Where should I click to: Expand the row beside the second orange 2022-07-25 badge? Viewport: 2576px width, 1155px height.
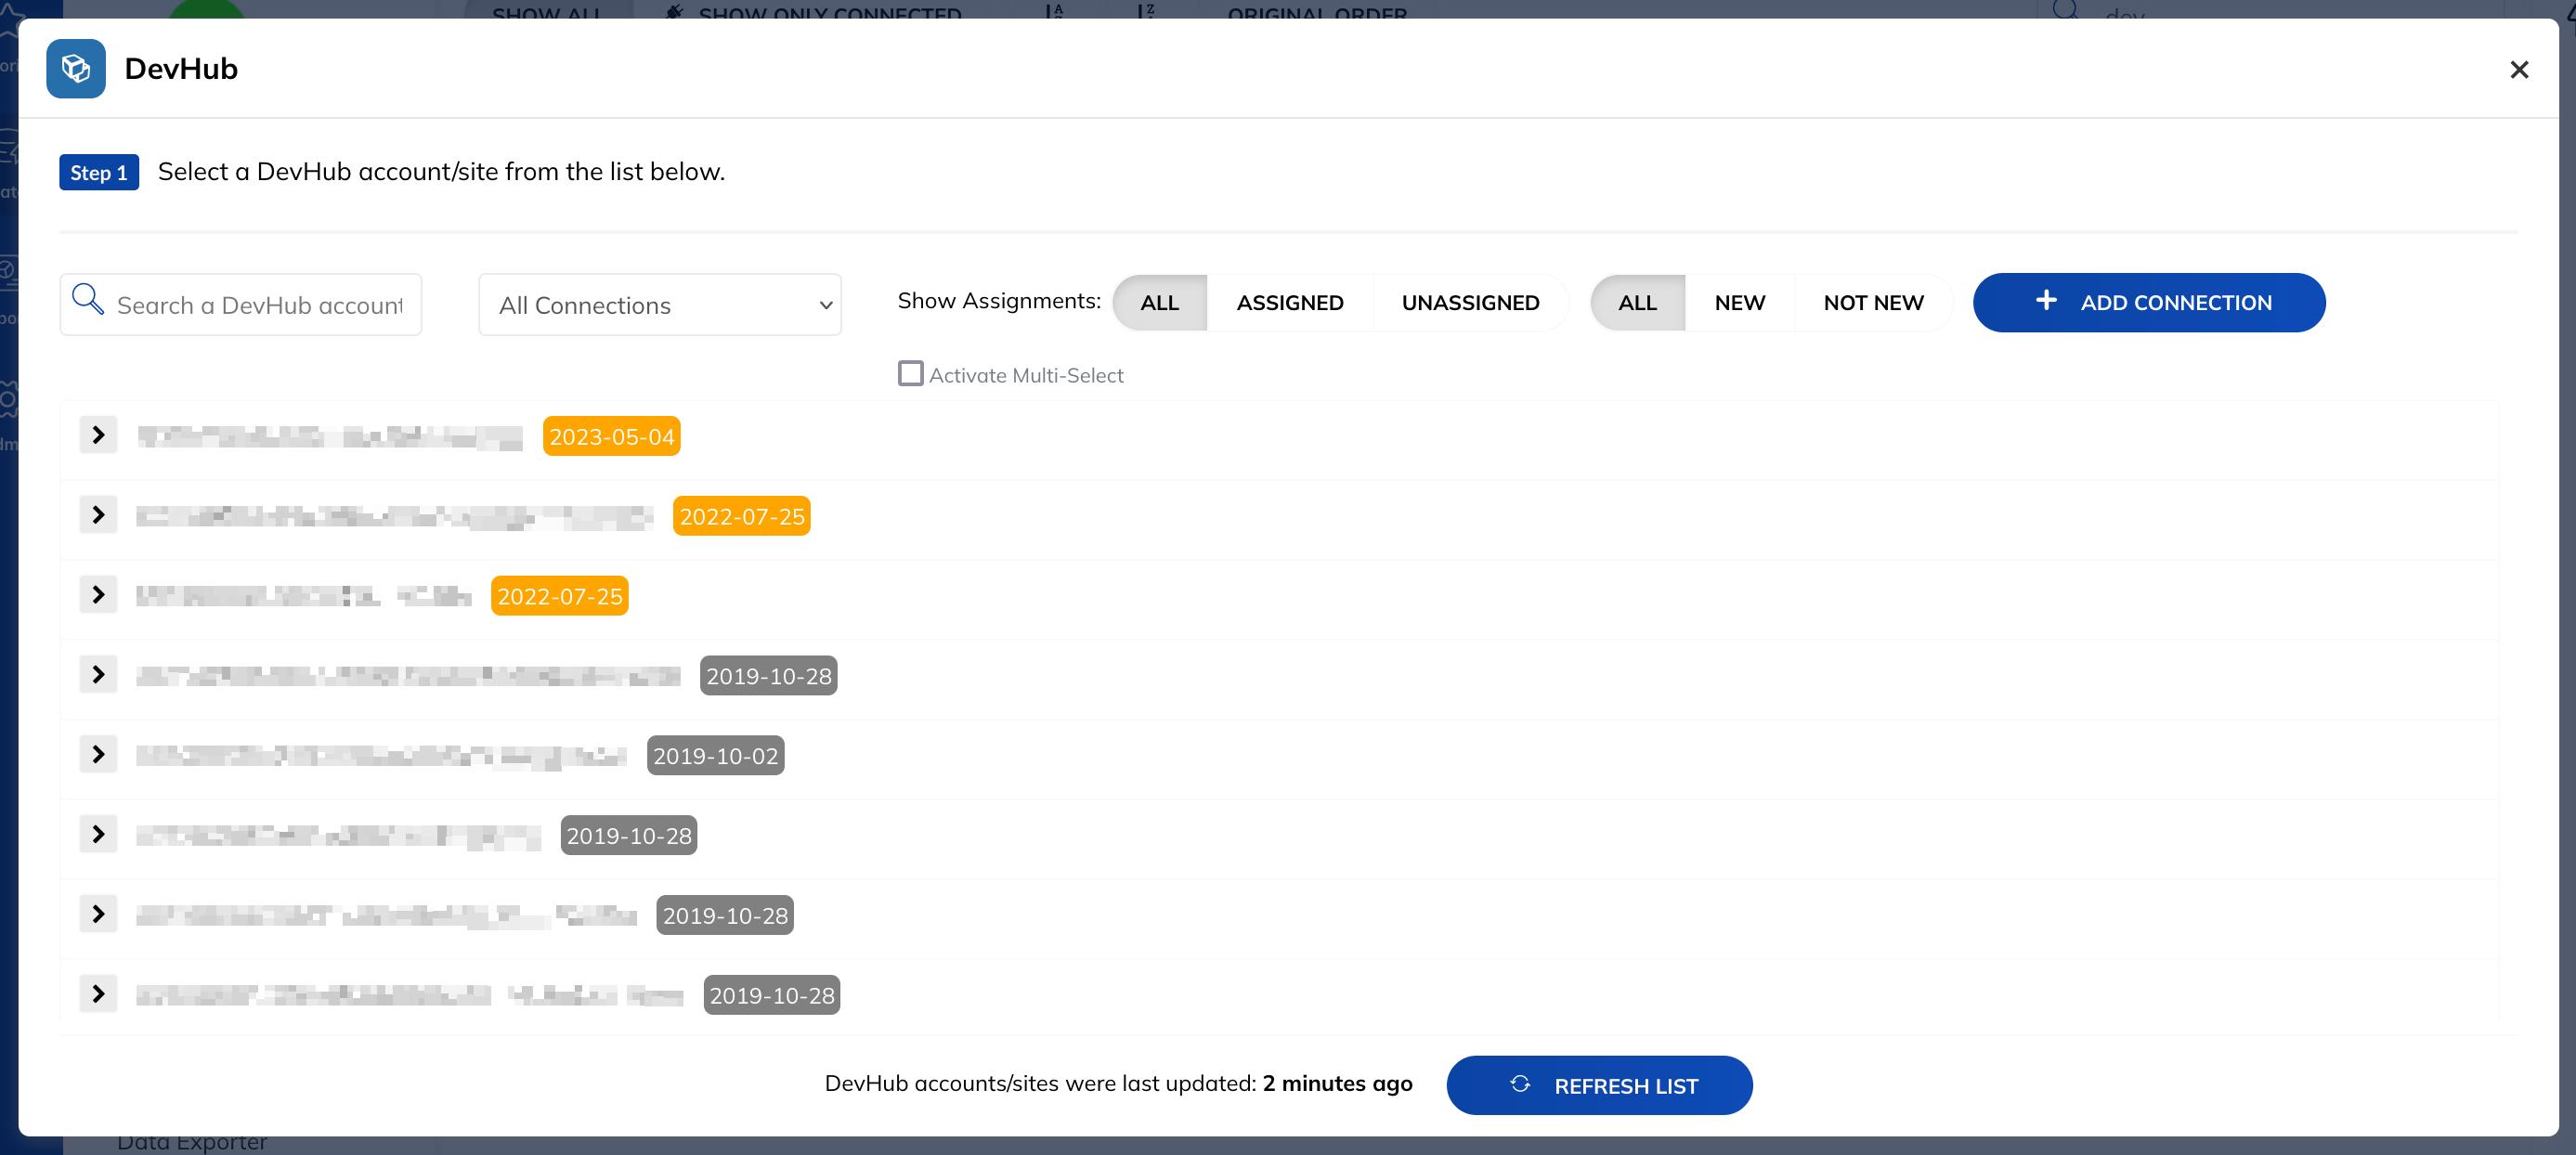tap(98, 595)
